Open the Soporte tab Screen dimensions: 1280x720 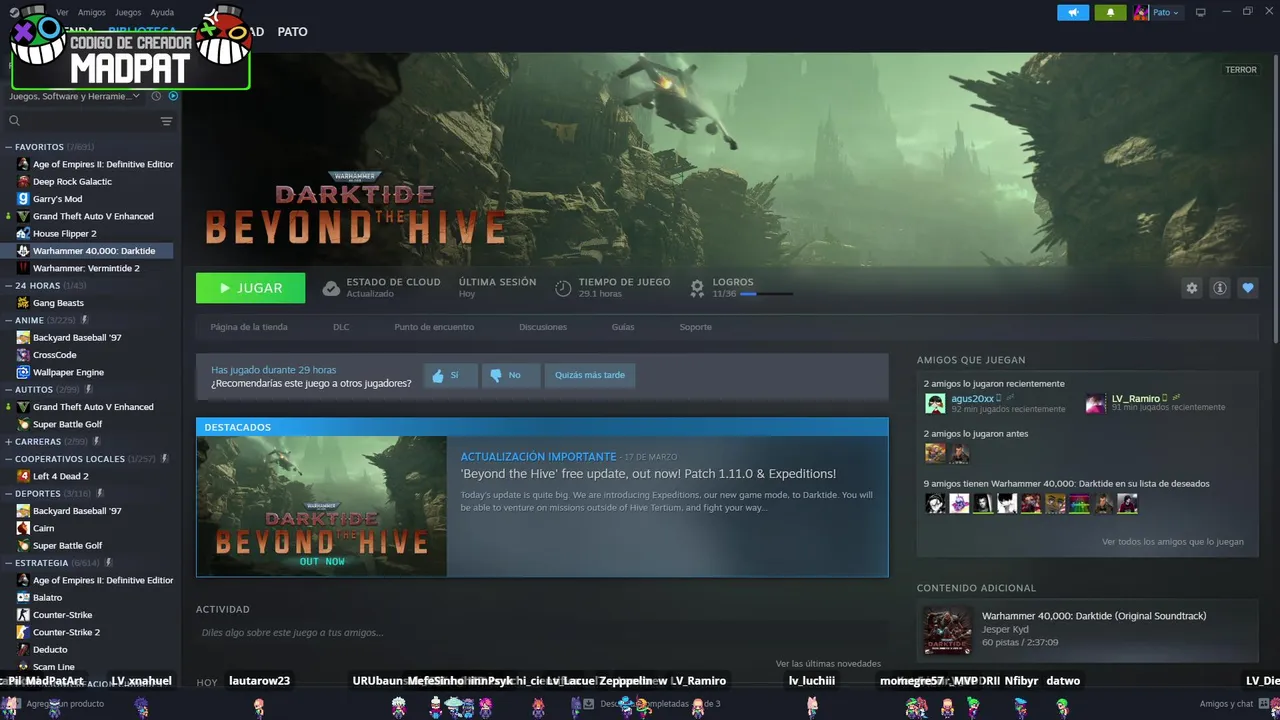(696, 327)
